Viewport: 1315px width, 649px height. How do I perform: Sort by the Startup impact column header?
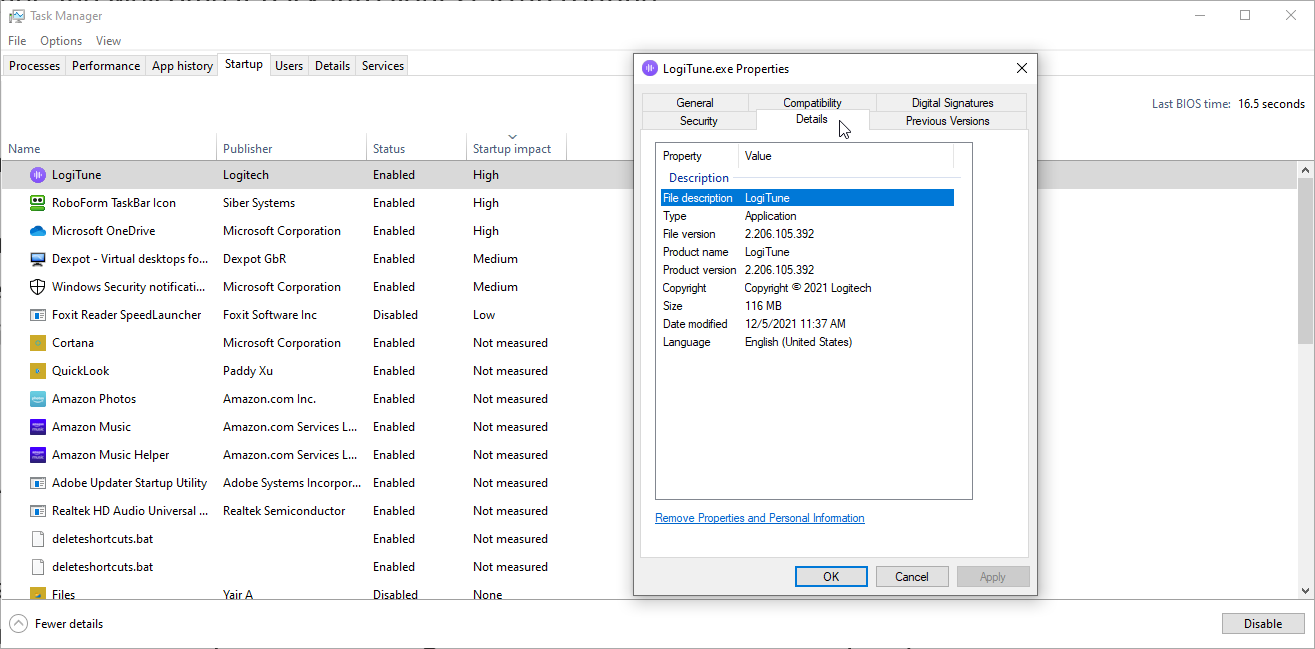(x=512, y=148)
